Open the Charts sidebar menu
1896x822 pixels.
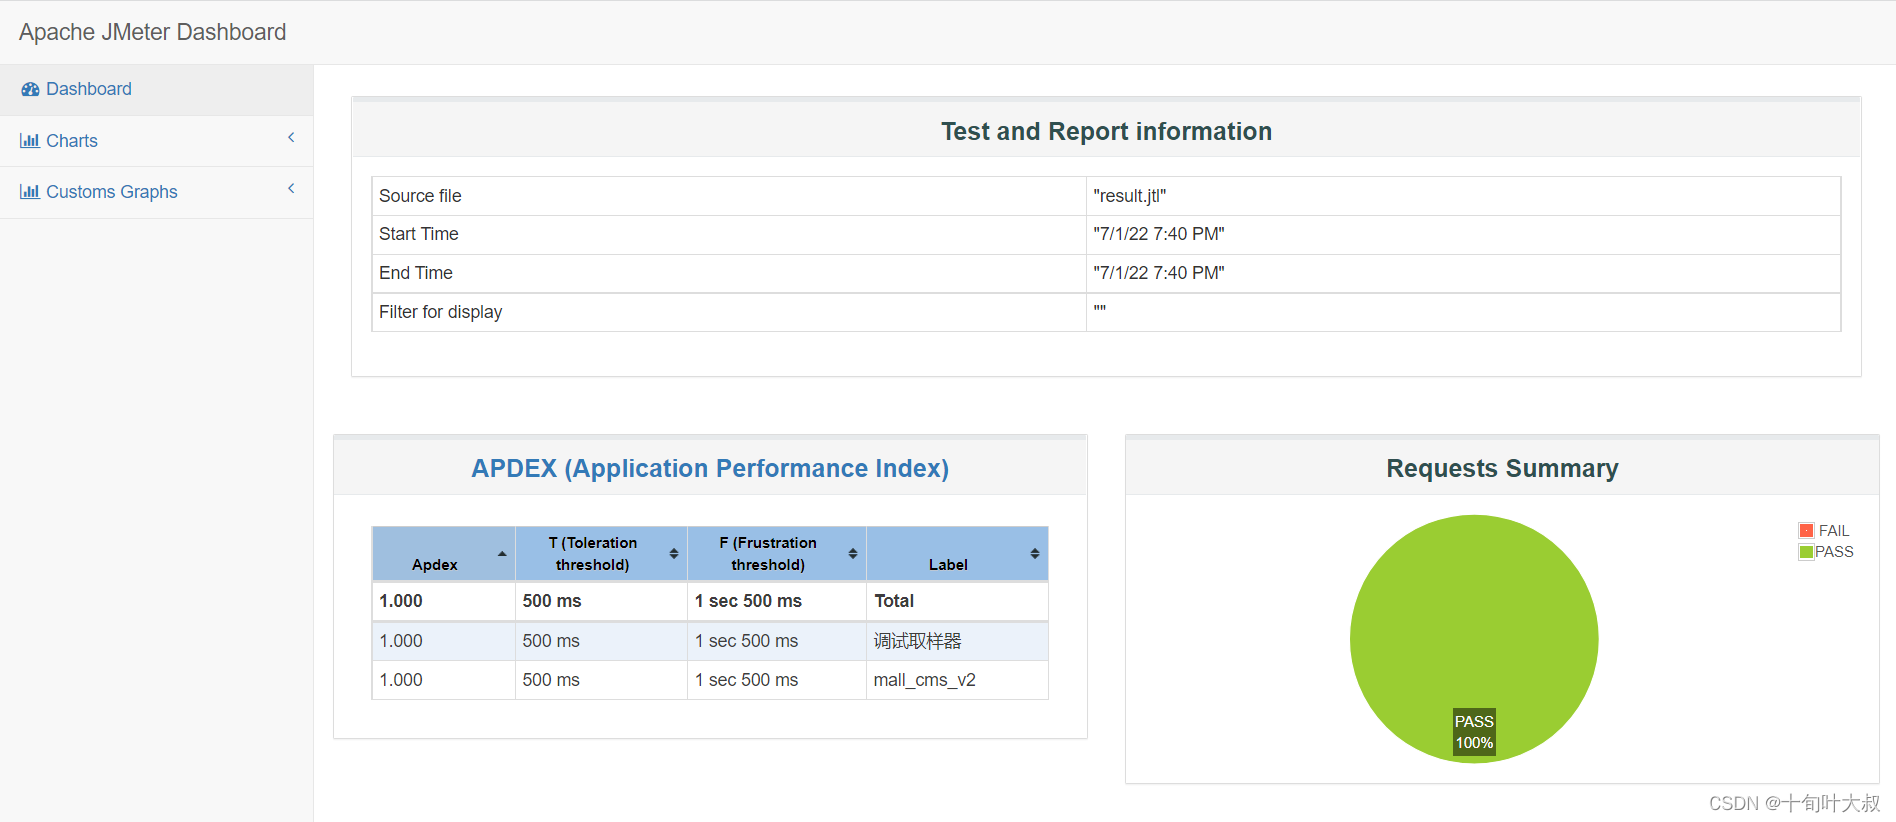pyautogui.click(x=156, y=141)
